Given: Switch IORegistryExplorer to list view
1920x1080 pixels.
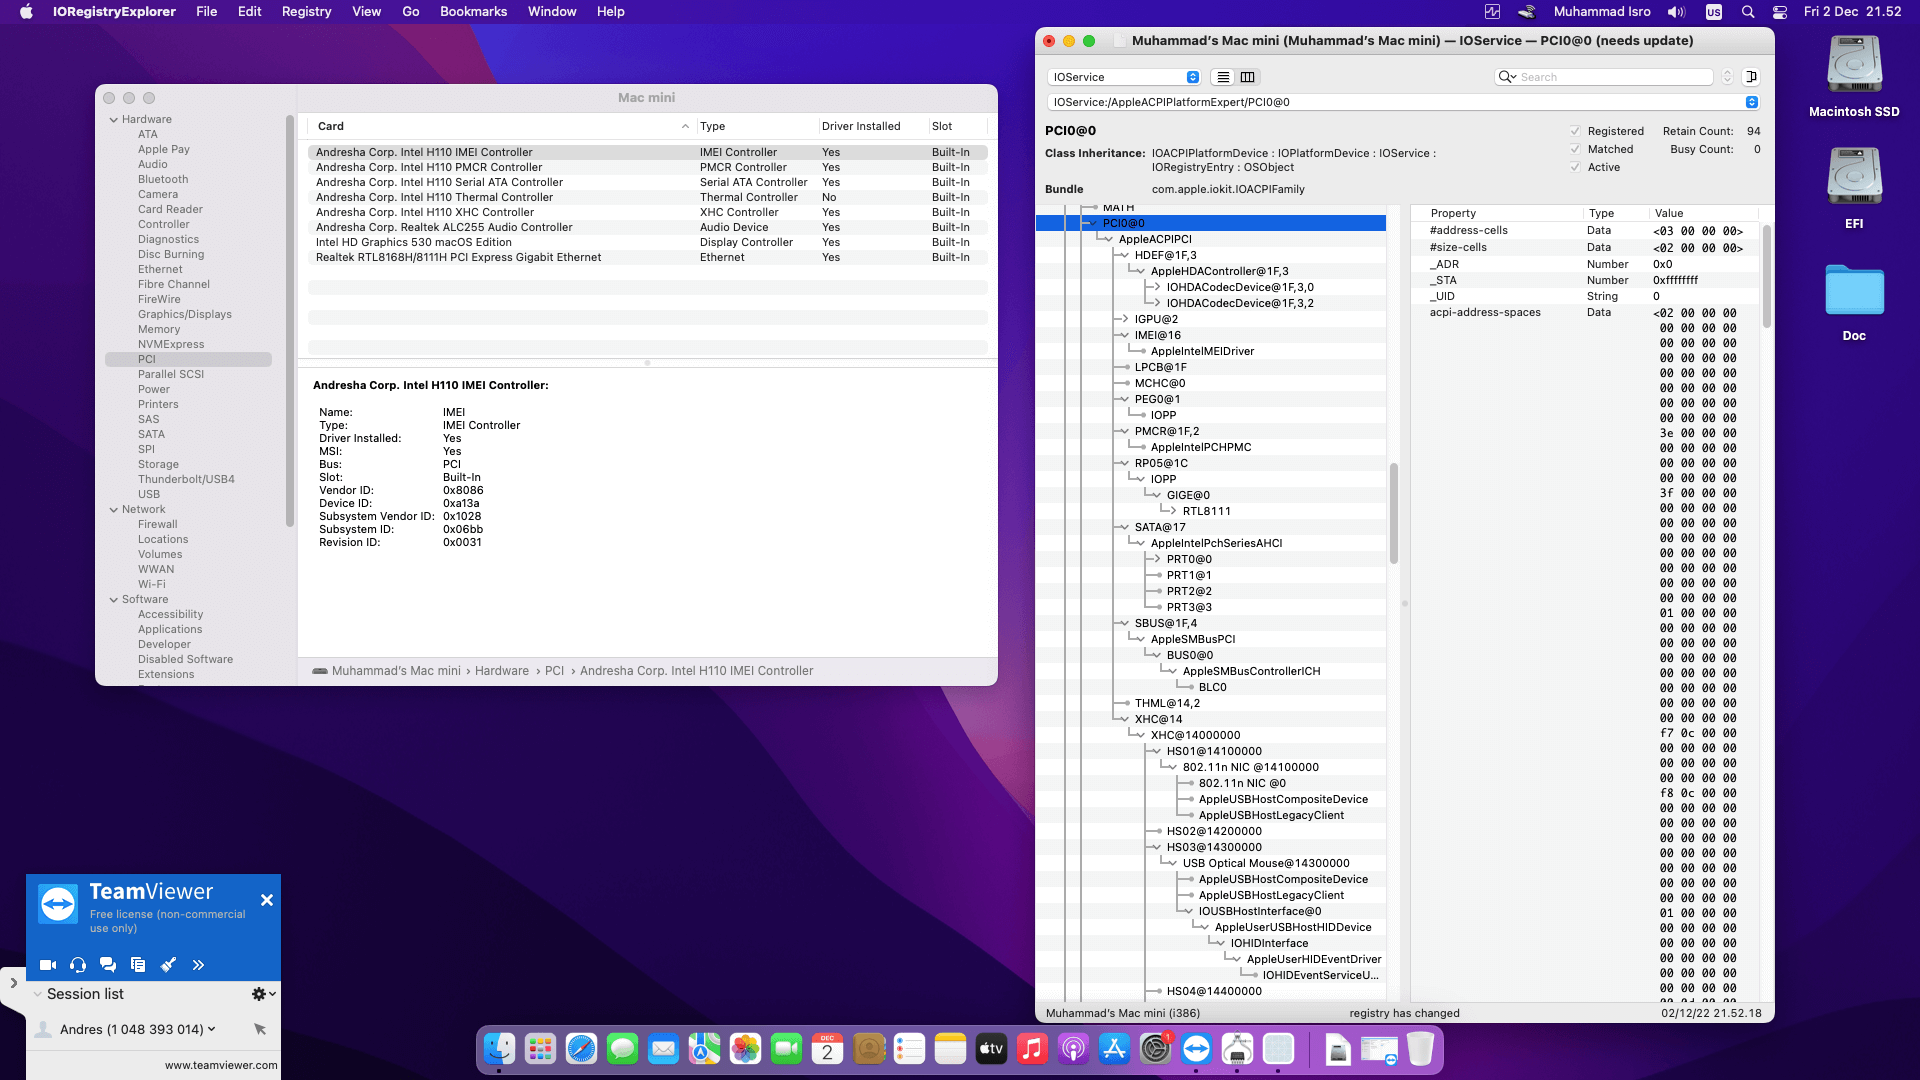Looking at the screenshot, I should 1223,77.
